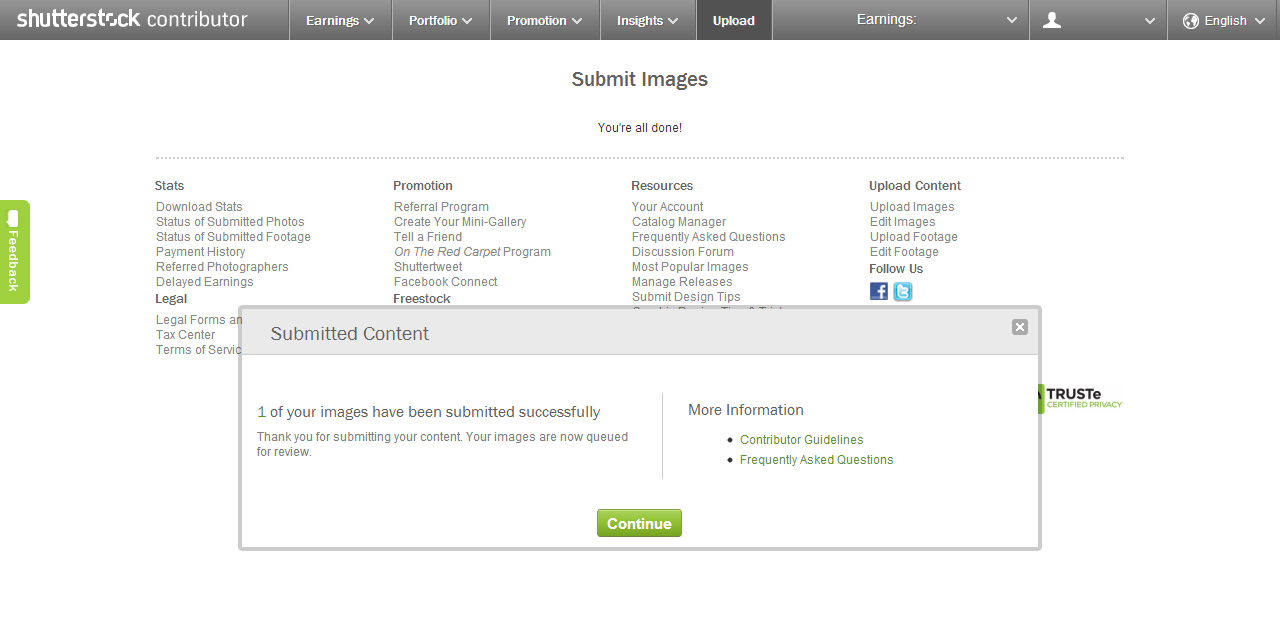Expand the Portfolio menu

click(441, 20)
